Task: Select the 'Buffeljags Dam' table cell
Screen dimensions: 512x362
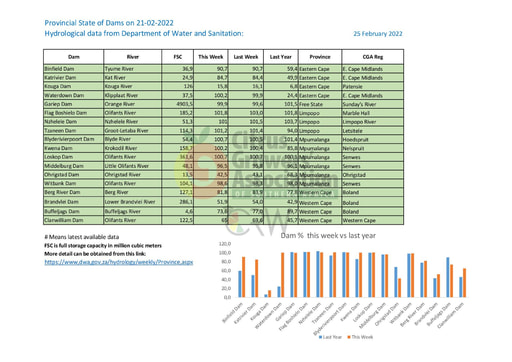Action: 74,211
